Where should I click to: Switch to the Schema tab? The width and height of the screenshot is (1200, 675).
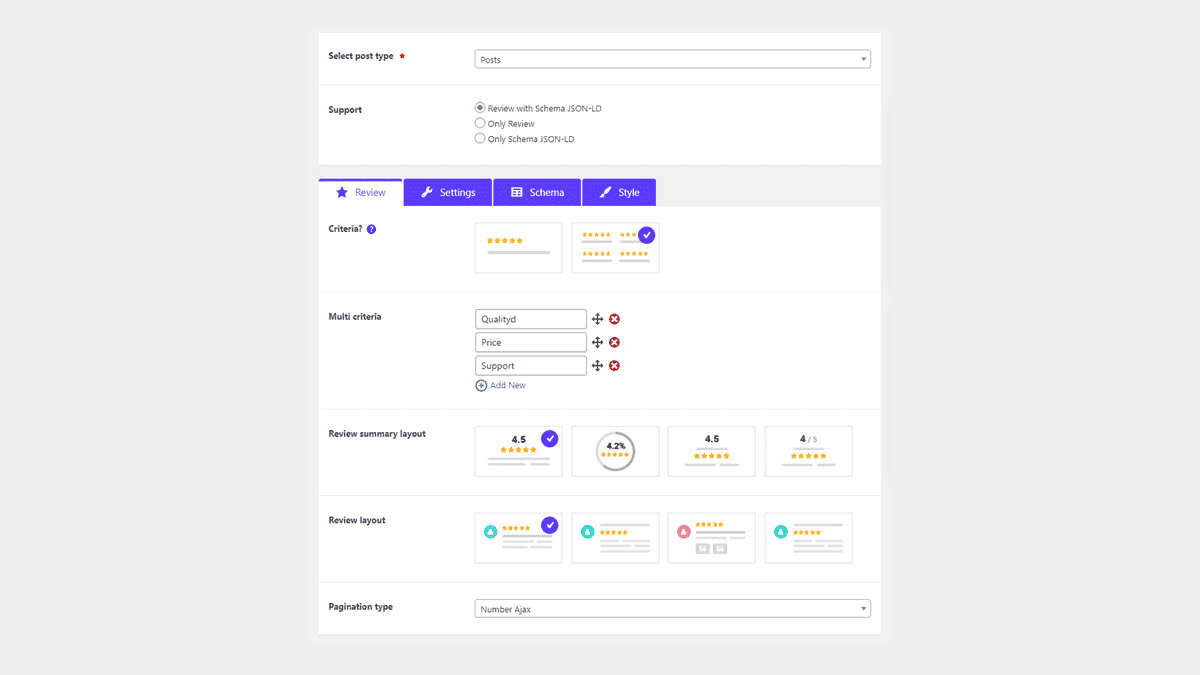(537, 191)
